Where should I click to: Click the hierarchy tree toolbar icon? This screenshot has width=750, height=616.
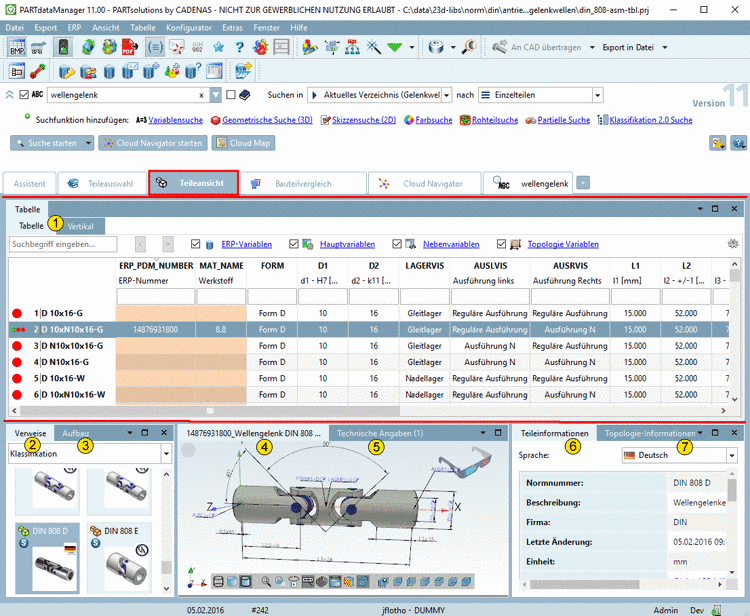point(352,47)
